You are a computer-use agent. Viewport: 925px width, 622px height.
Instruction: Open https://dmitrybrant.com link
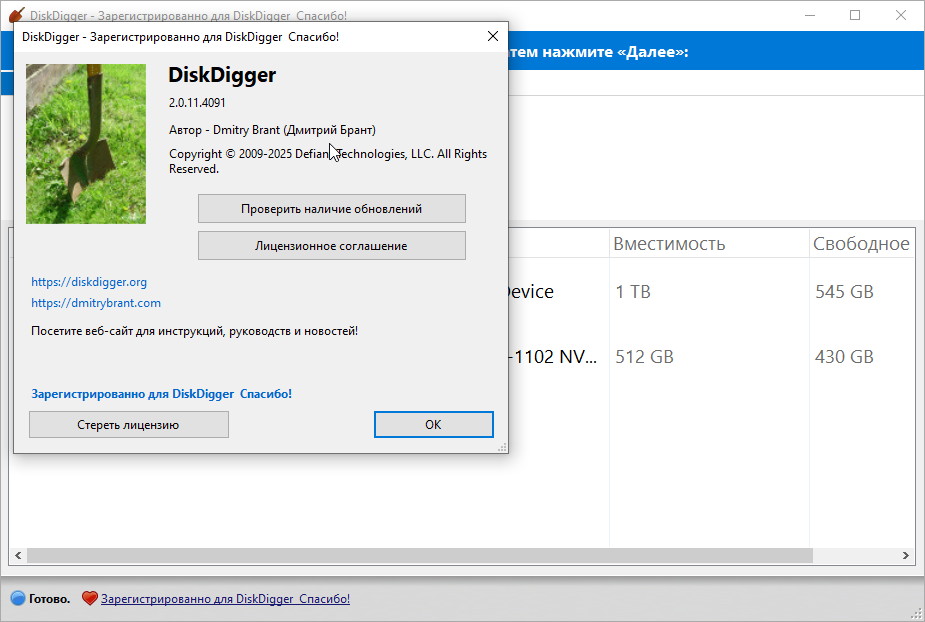click(96, 303)
